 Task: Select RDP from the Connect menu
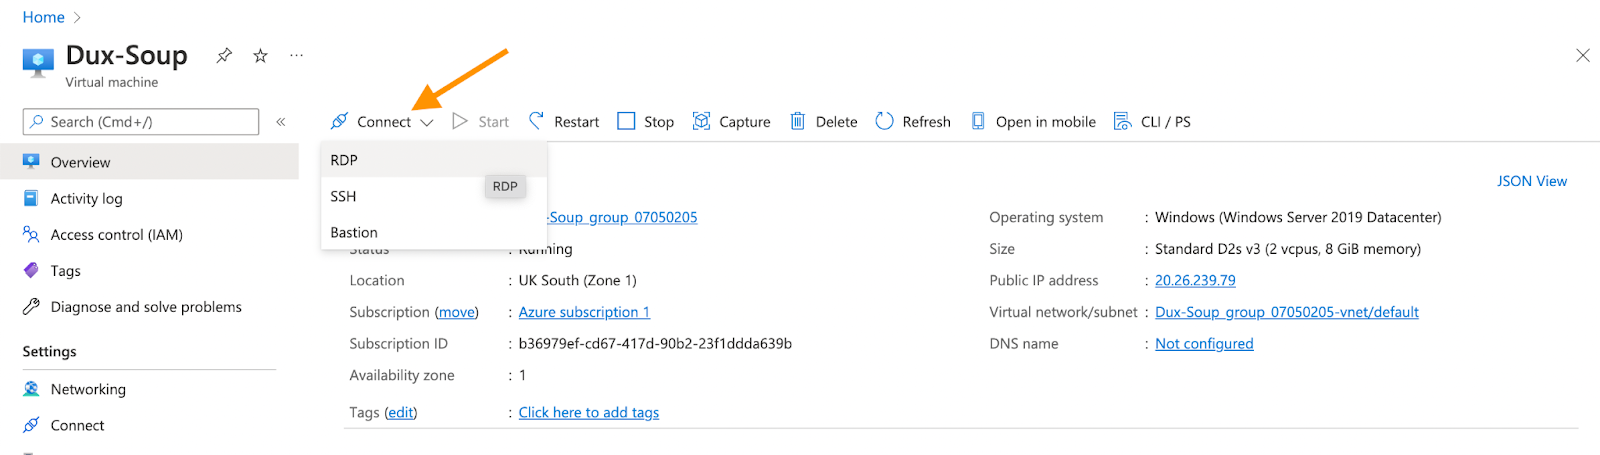(x=344, y=160)
